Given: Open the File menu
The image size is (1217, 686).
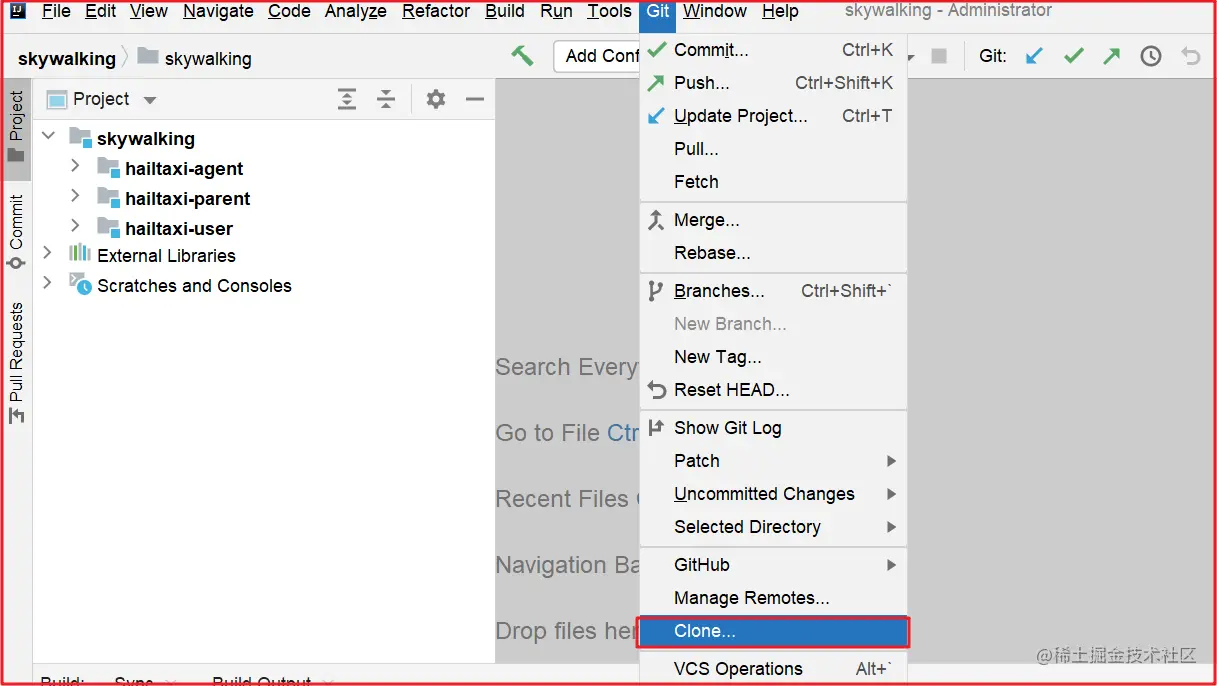Looking at the screenshot, I should (56, 12).
